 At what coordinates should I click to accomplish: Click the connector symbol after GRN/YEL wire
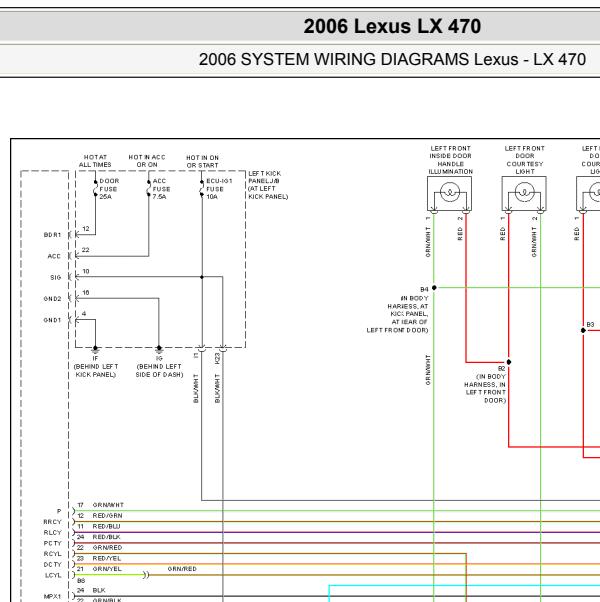(x=145, y=575)
